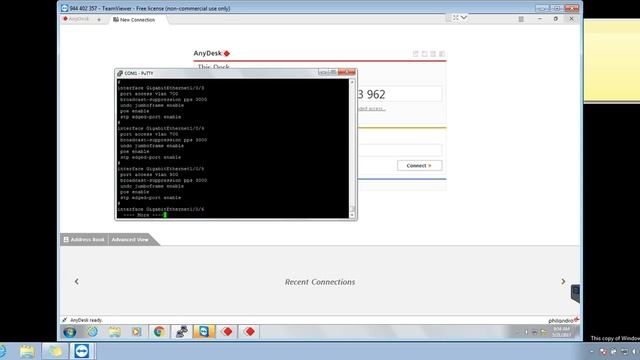Minimize the inner AnyDesk window

(x=540, y=19)
